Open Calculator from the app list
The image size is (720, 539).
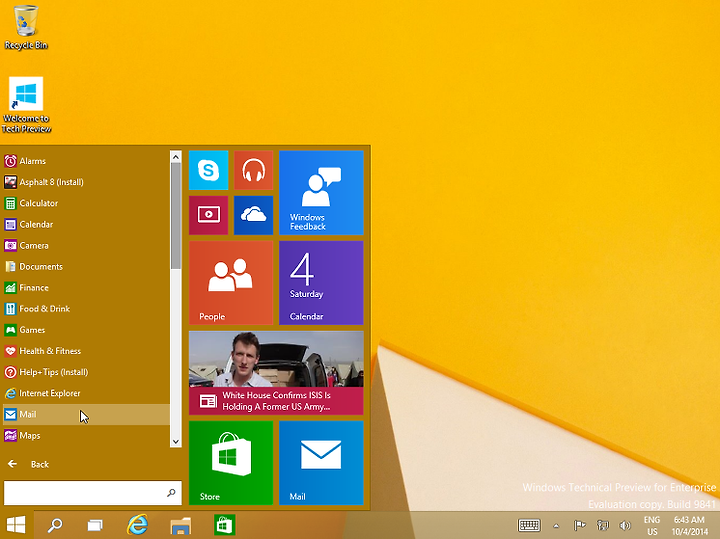[86, 203]
